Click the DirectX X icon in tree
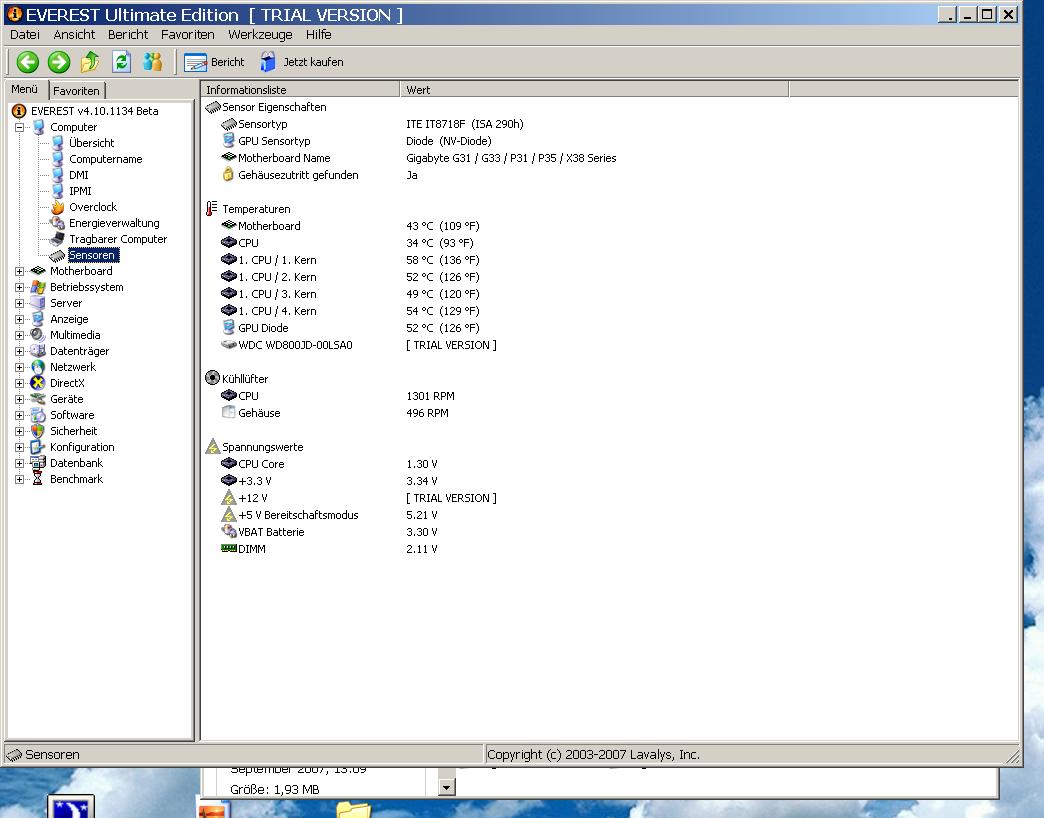Viewport: 1044px width, 818px height. (x=38, y=383)
